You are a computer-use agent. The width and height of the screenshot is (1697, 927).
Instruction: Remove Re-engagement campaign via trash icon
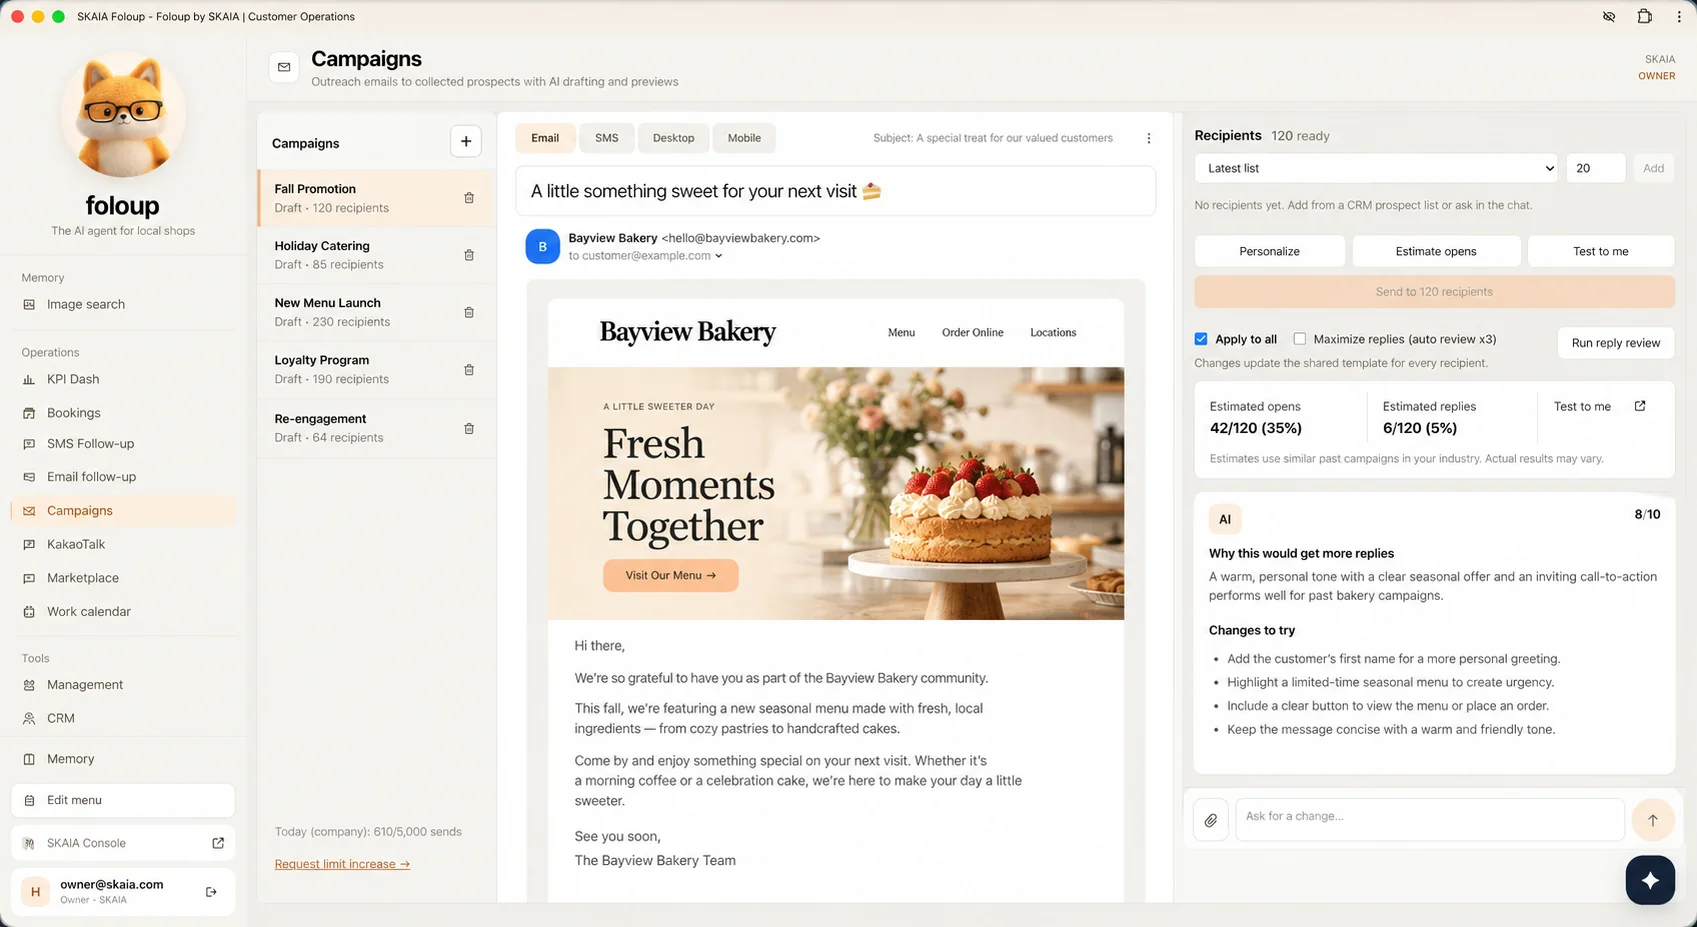point(469,428)
